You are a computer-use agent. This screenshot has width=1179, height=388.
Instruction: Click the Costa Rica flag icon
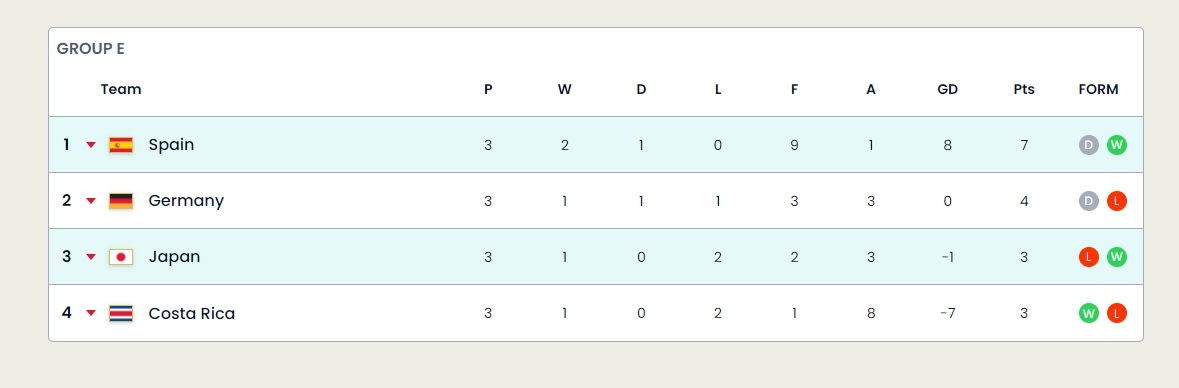pyautogui.click(x=121, y=314)
